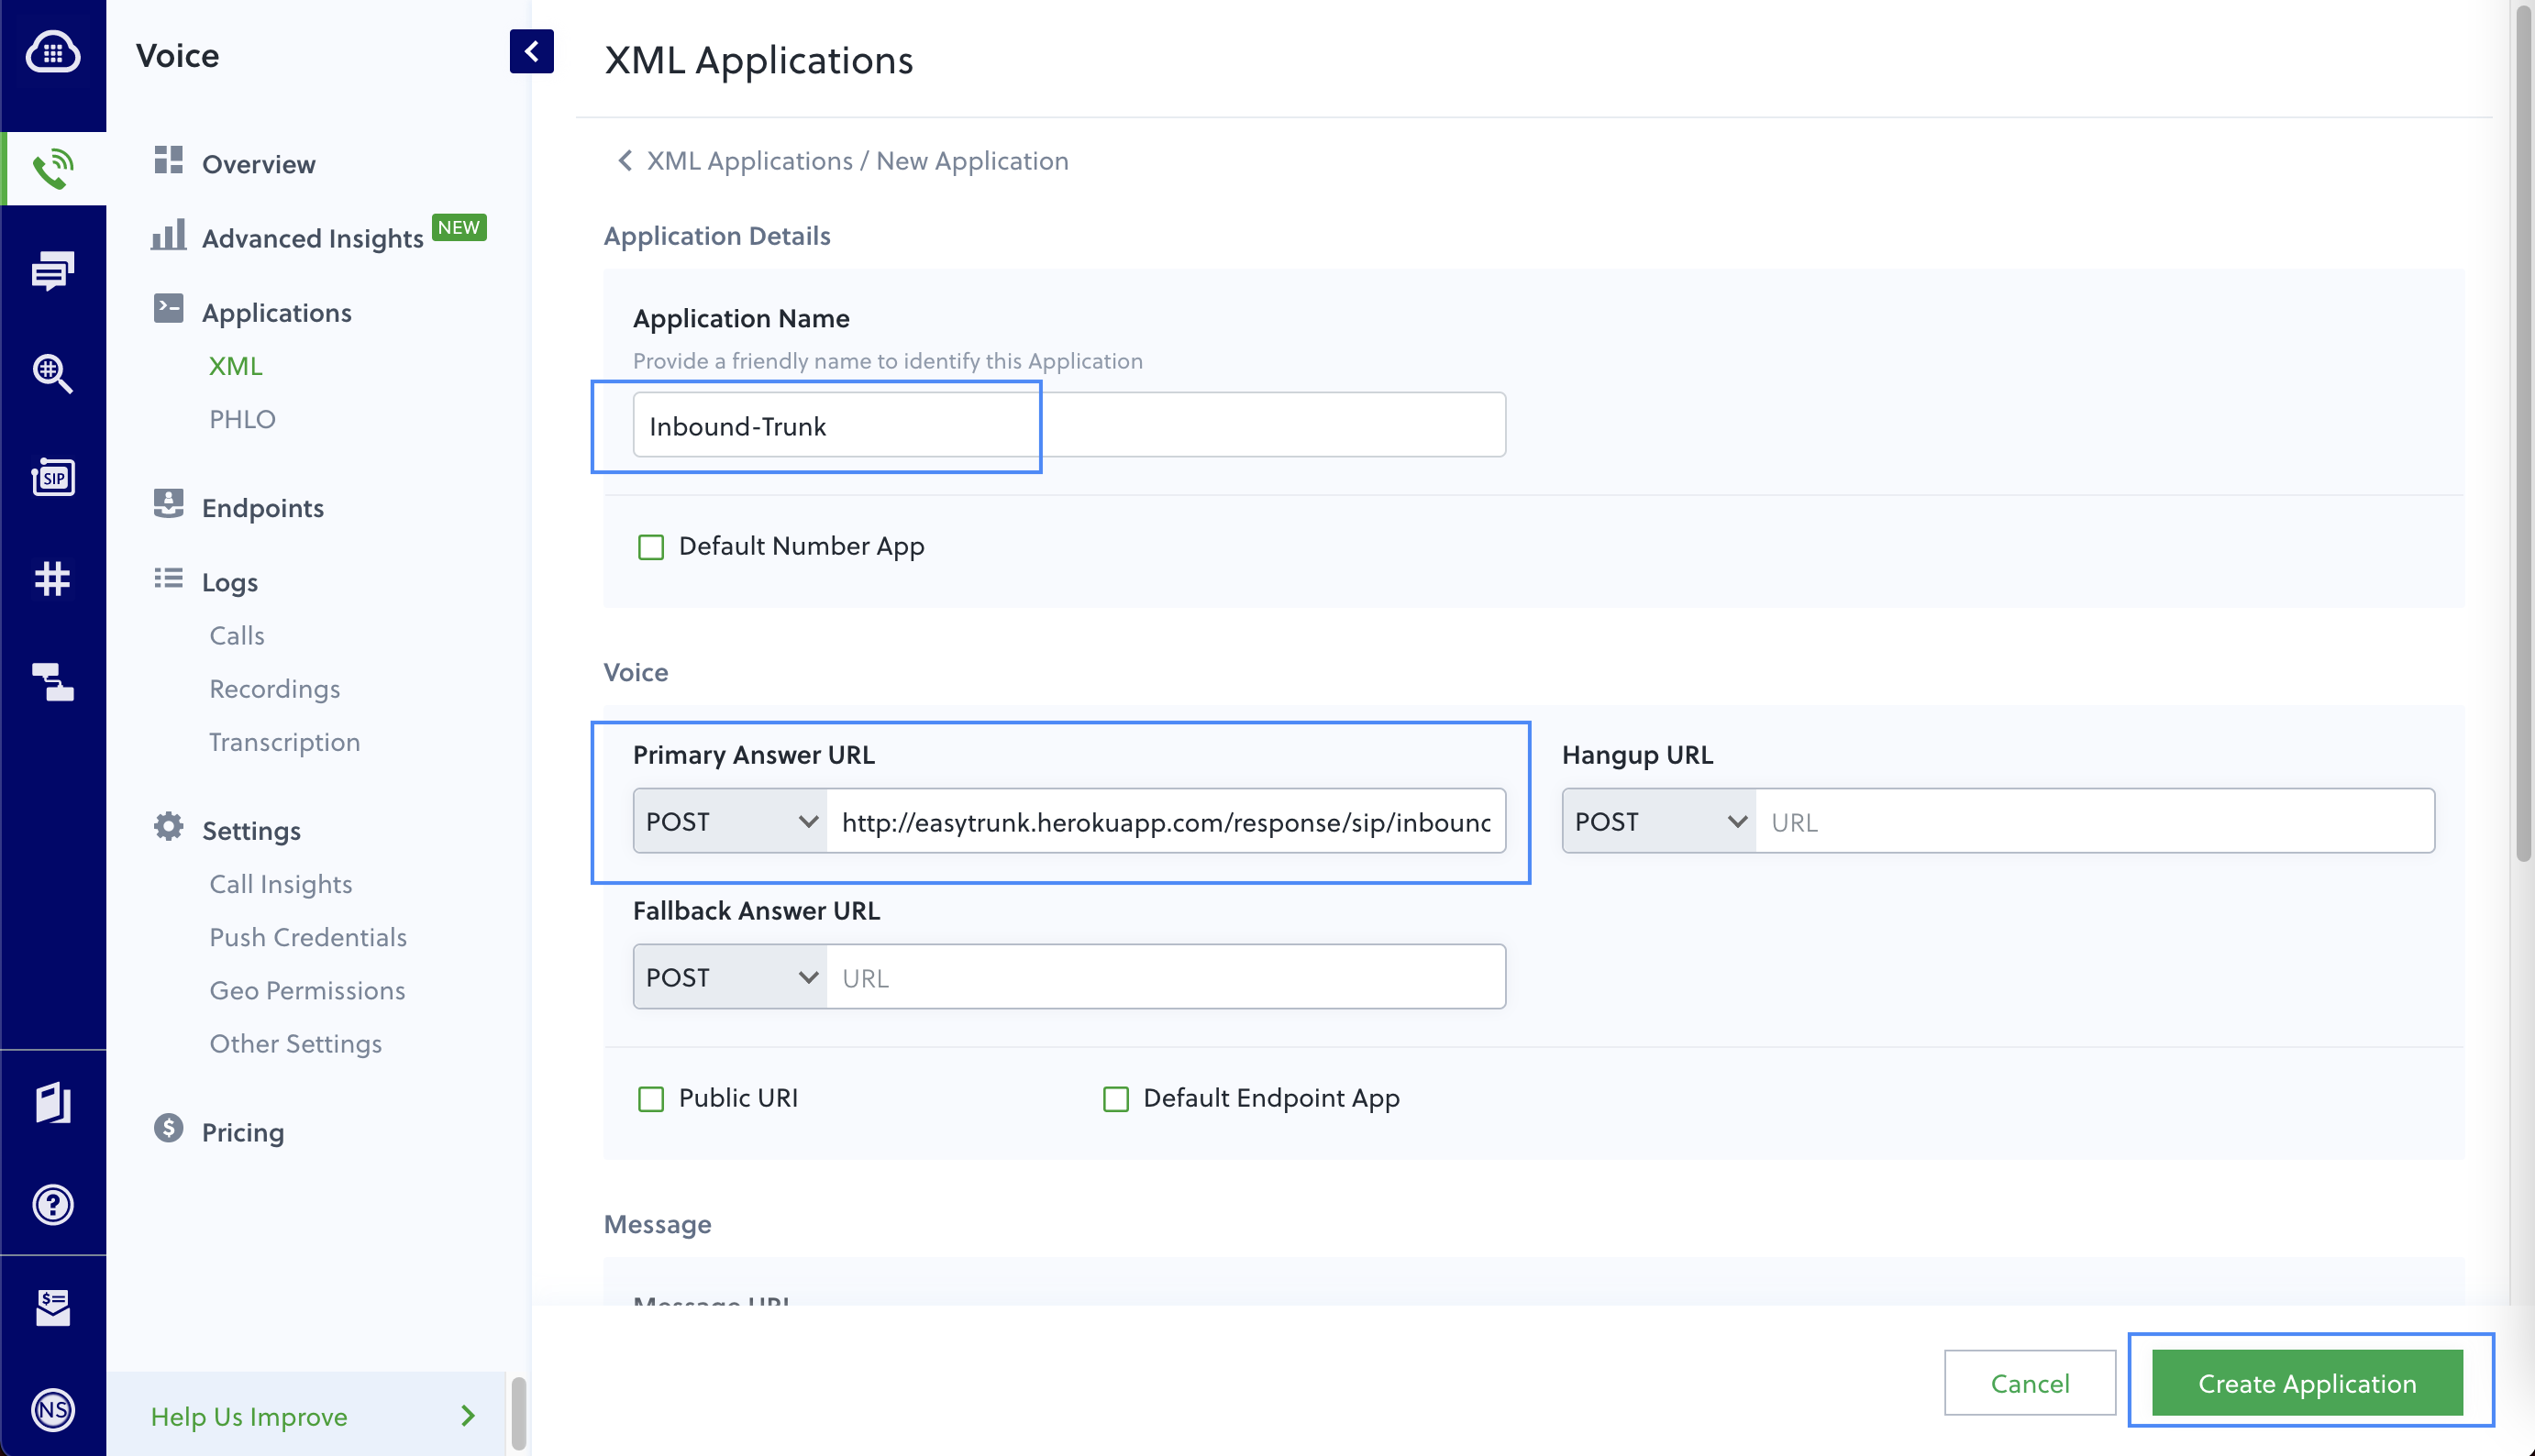Collapse the Voice side panel
This screenshot has height=1456, width=2535.
click(531, 51)
